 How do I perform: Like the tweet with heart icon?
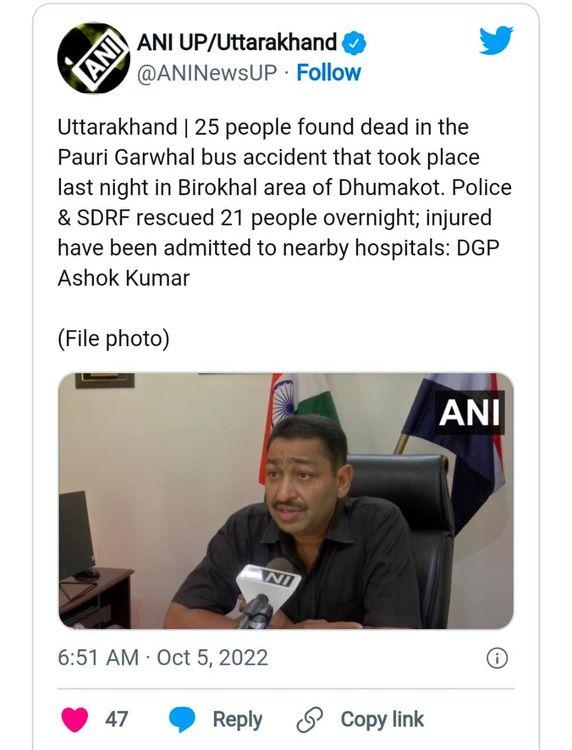(x=75, y=719)
